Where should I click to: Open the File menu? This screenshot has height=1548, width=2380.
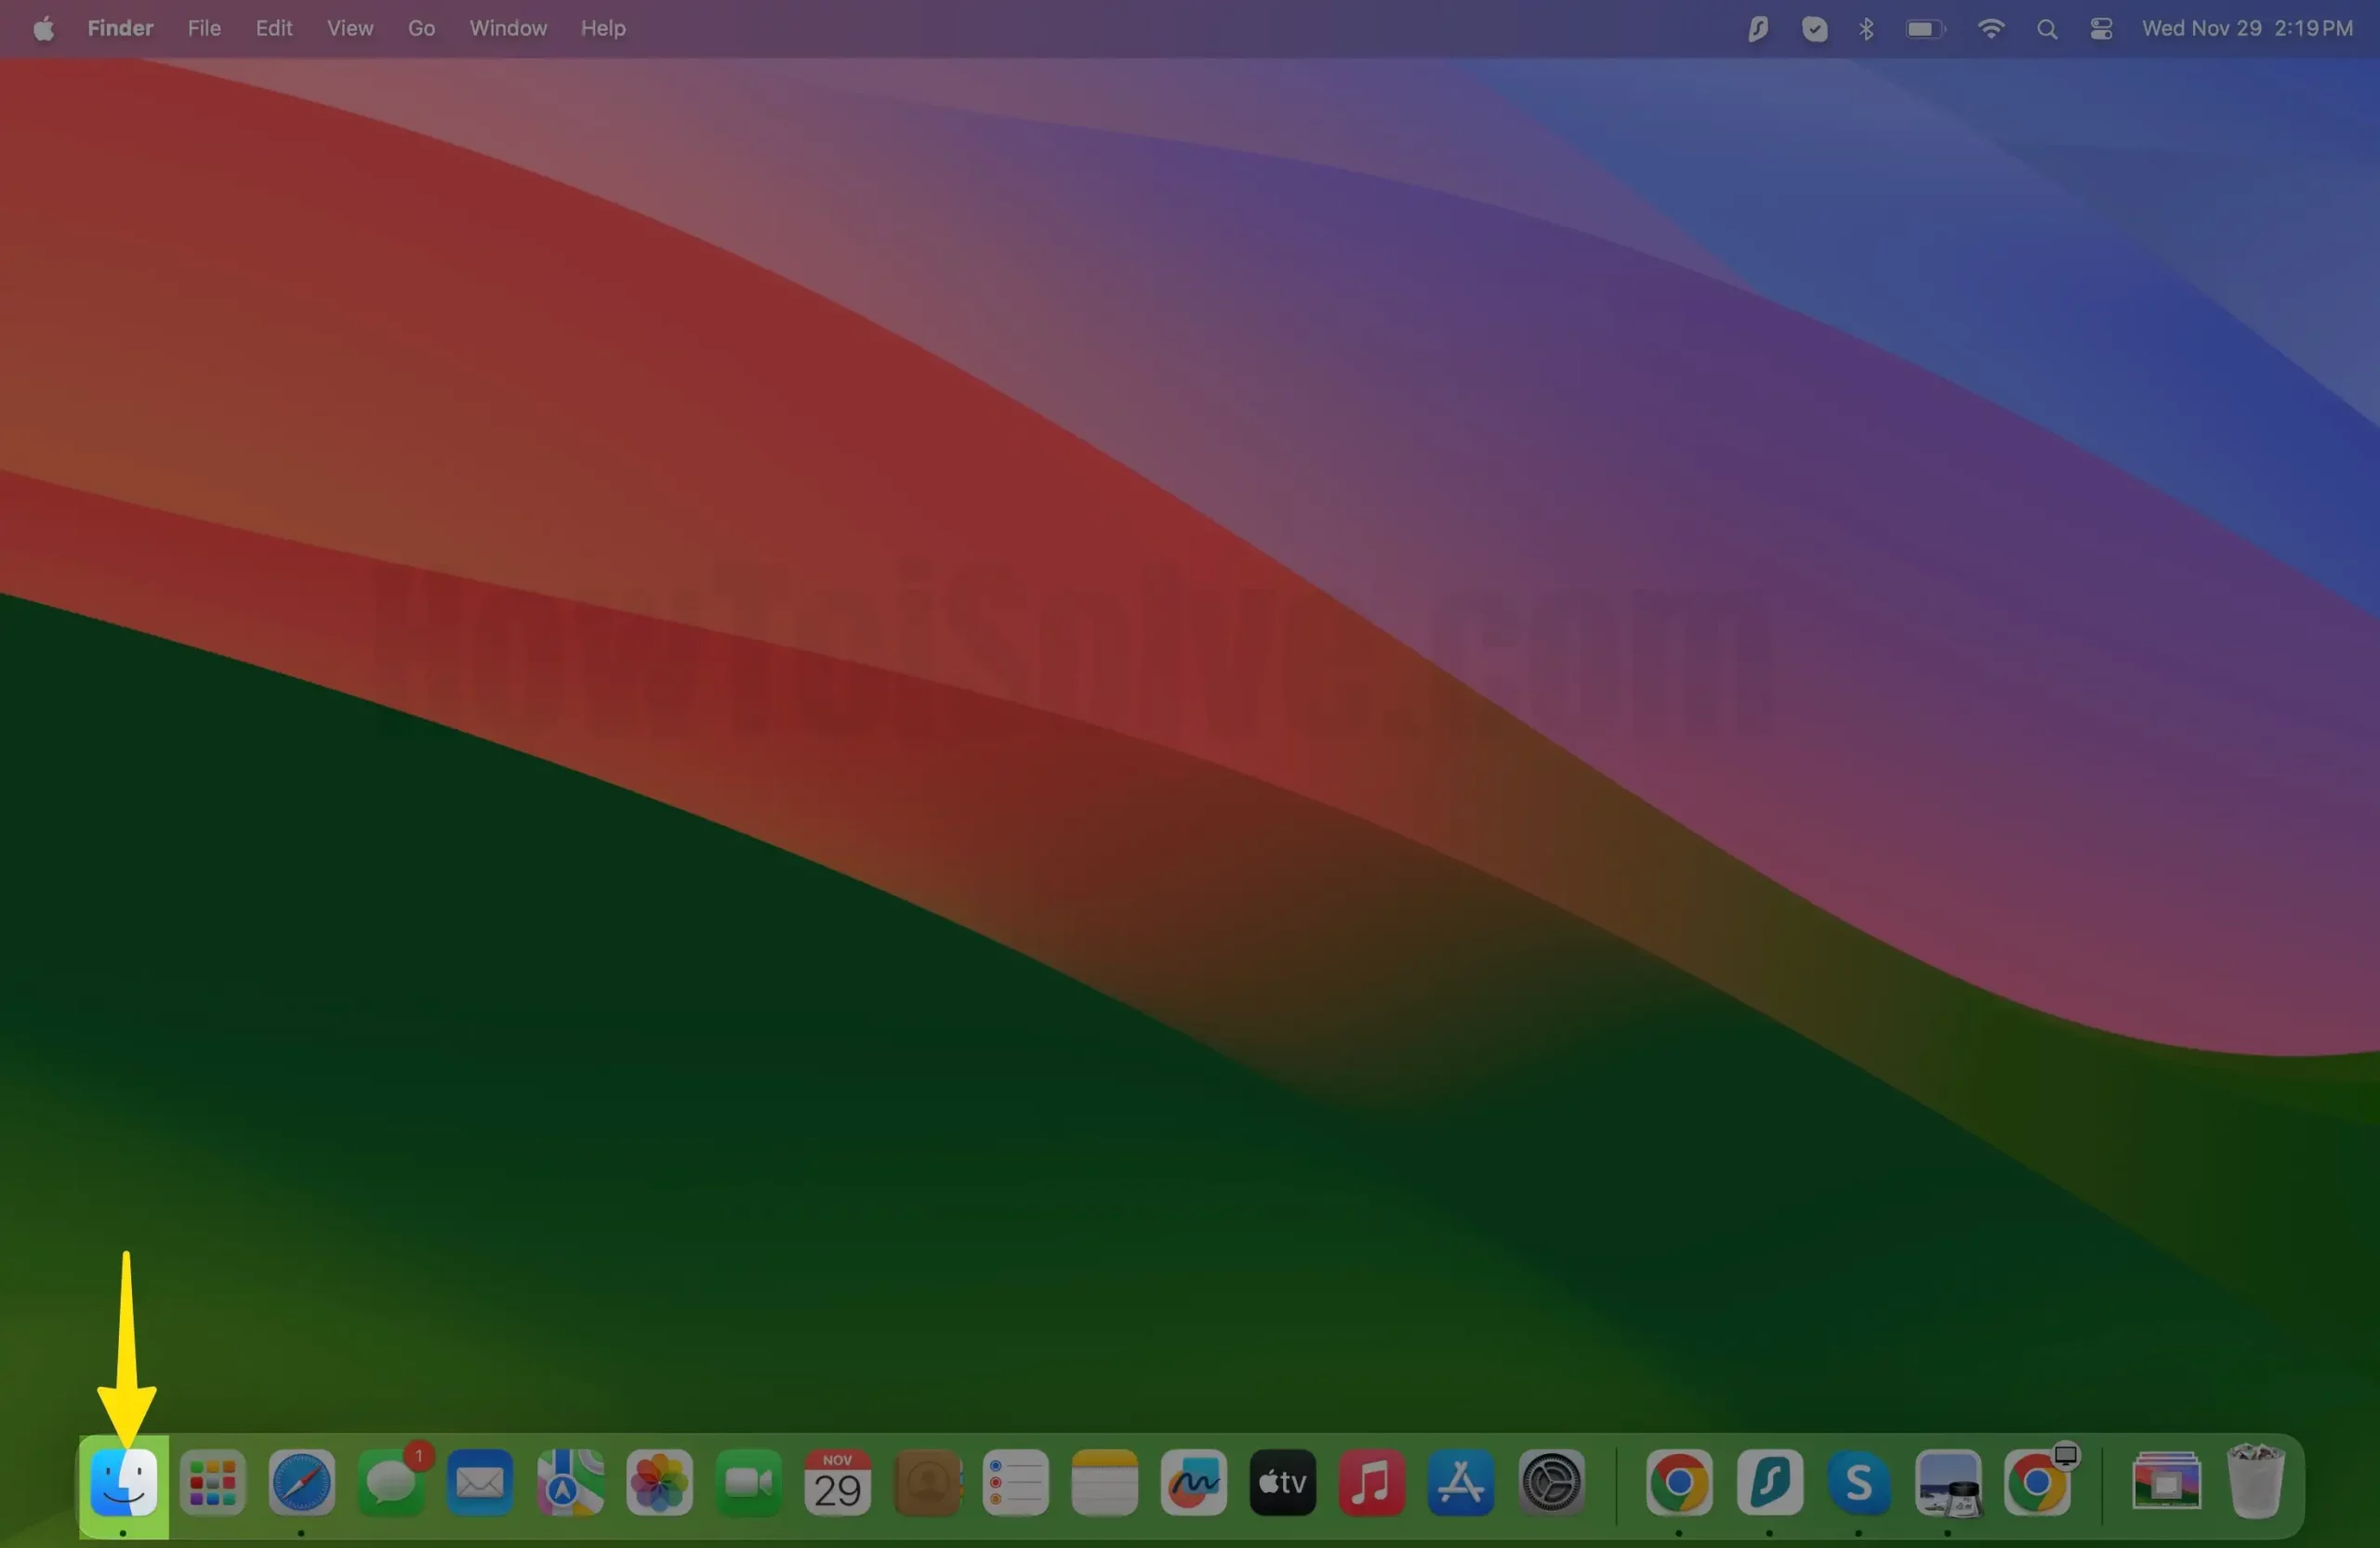point(204,28)
